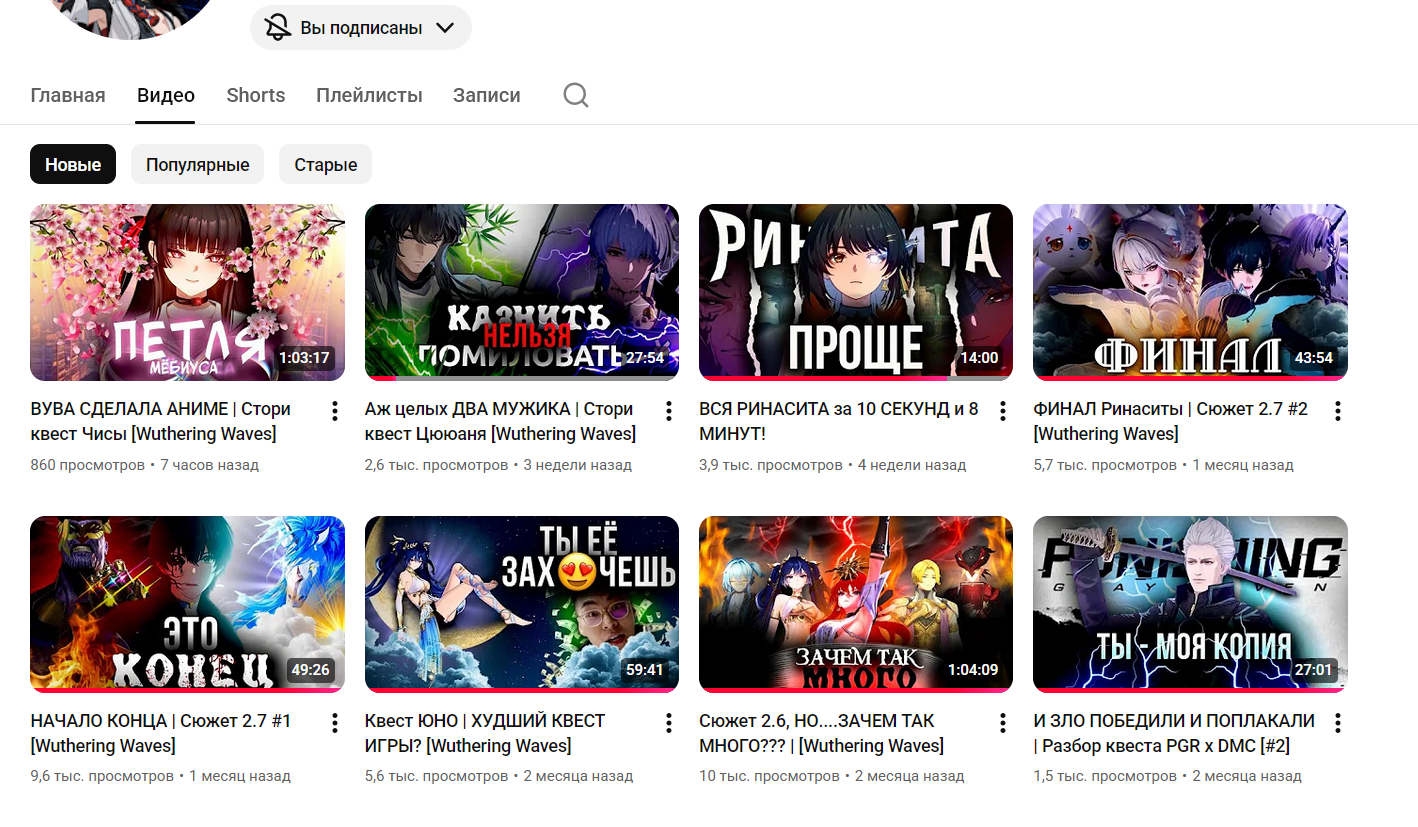Click «3,9 тыс. просмотров • 4 недели назад» text
This screenshot has height=827, width=1418.
(x=833, y=465)
